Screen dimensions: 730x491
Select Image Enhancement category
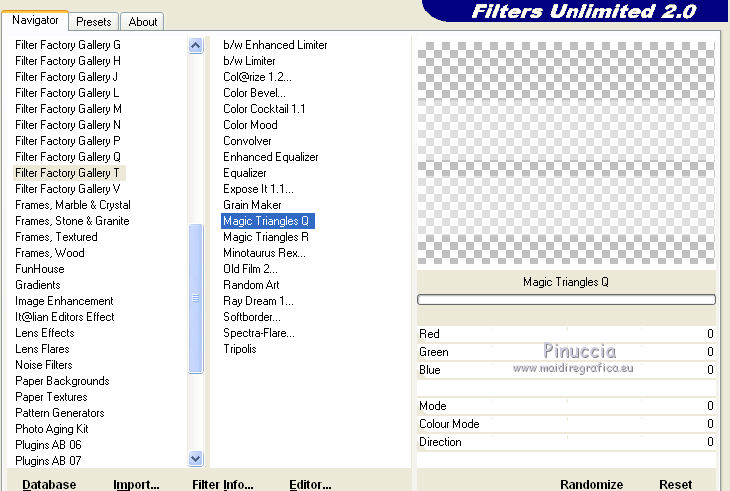tap(64, 301)
